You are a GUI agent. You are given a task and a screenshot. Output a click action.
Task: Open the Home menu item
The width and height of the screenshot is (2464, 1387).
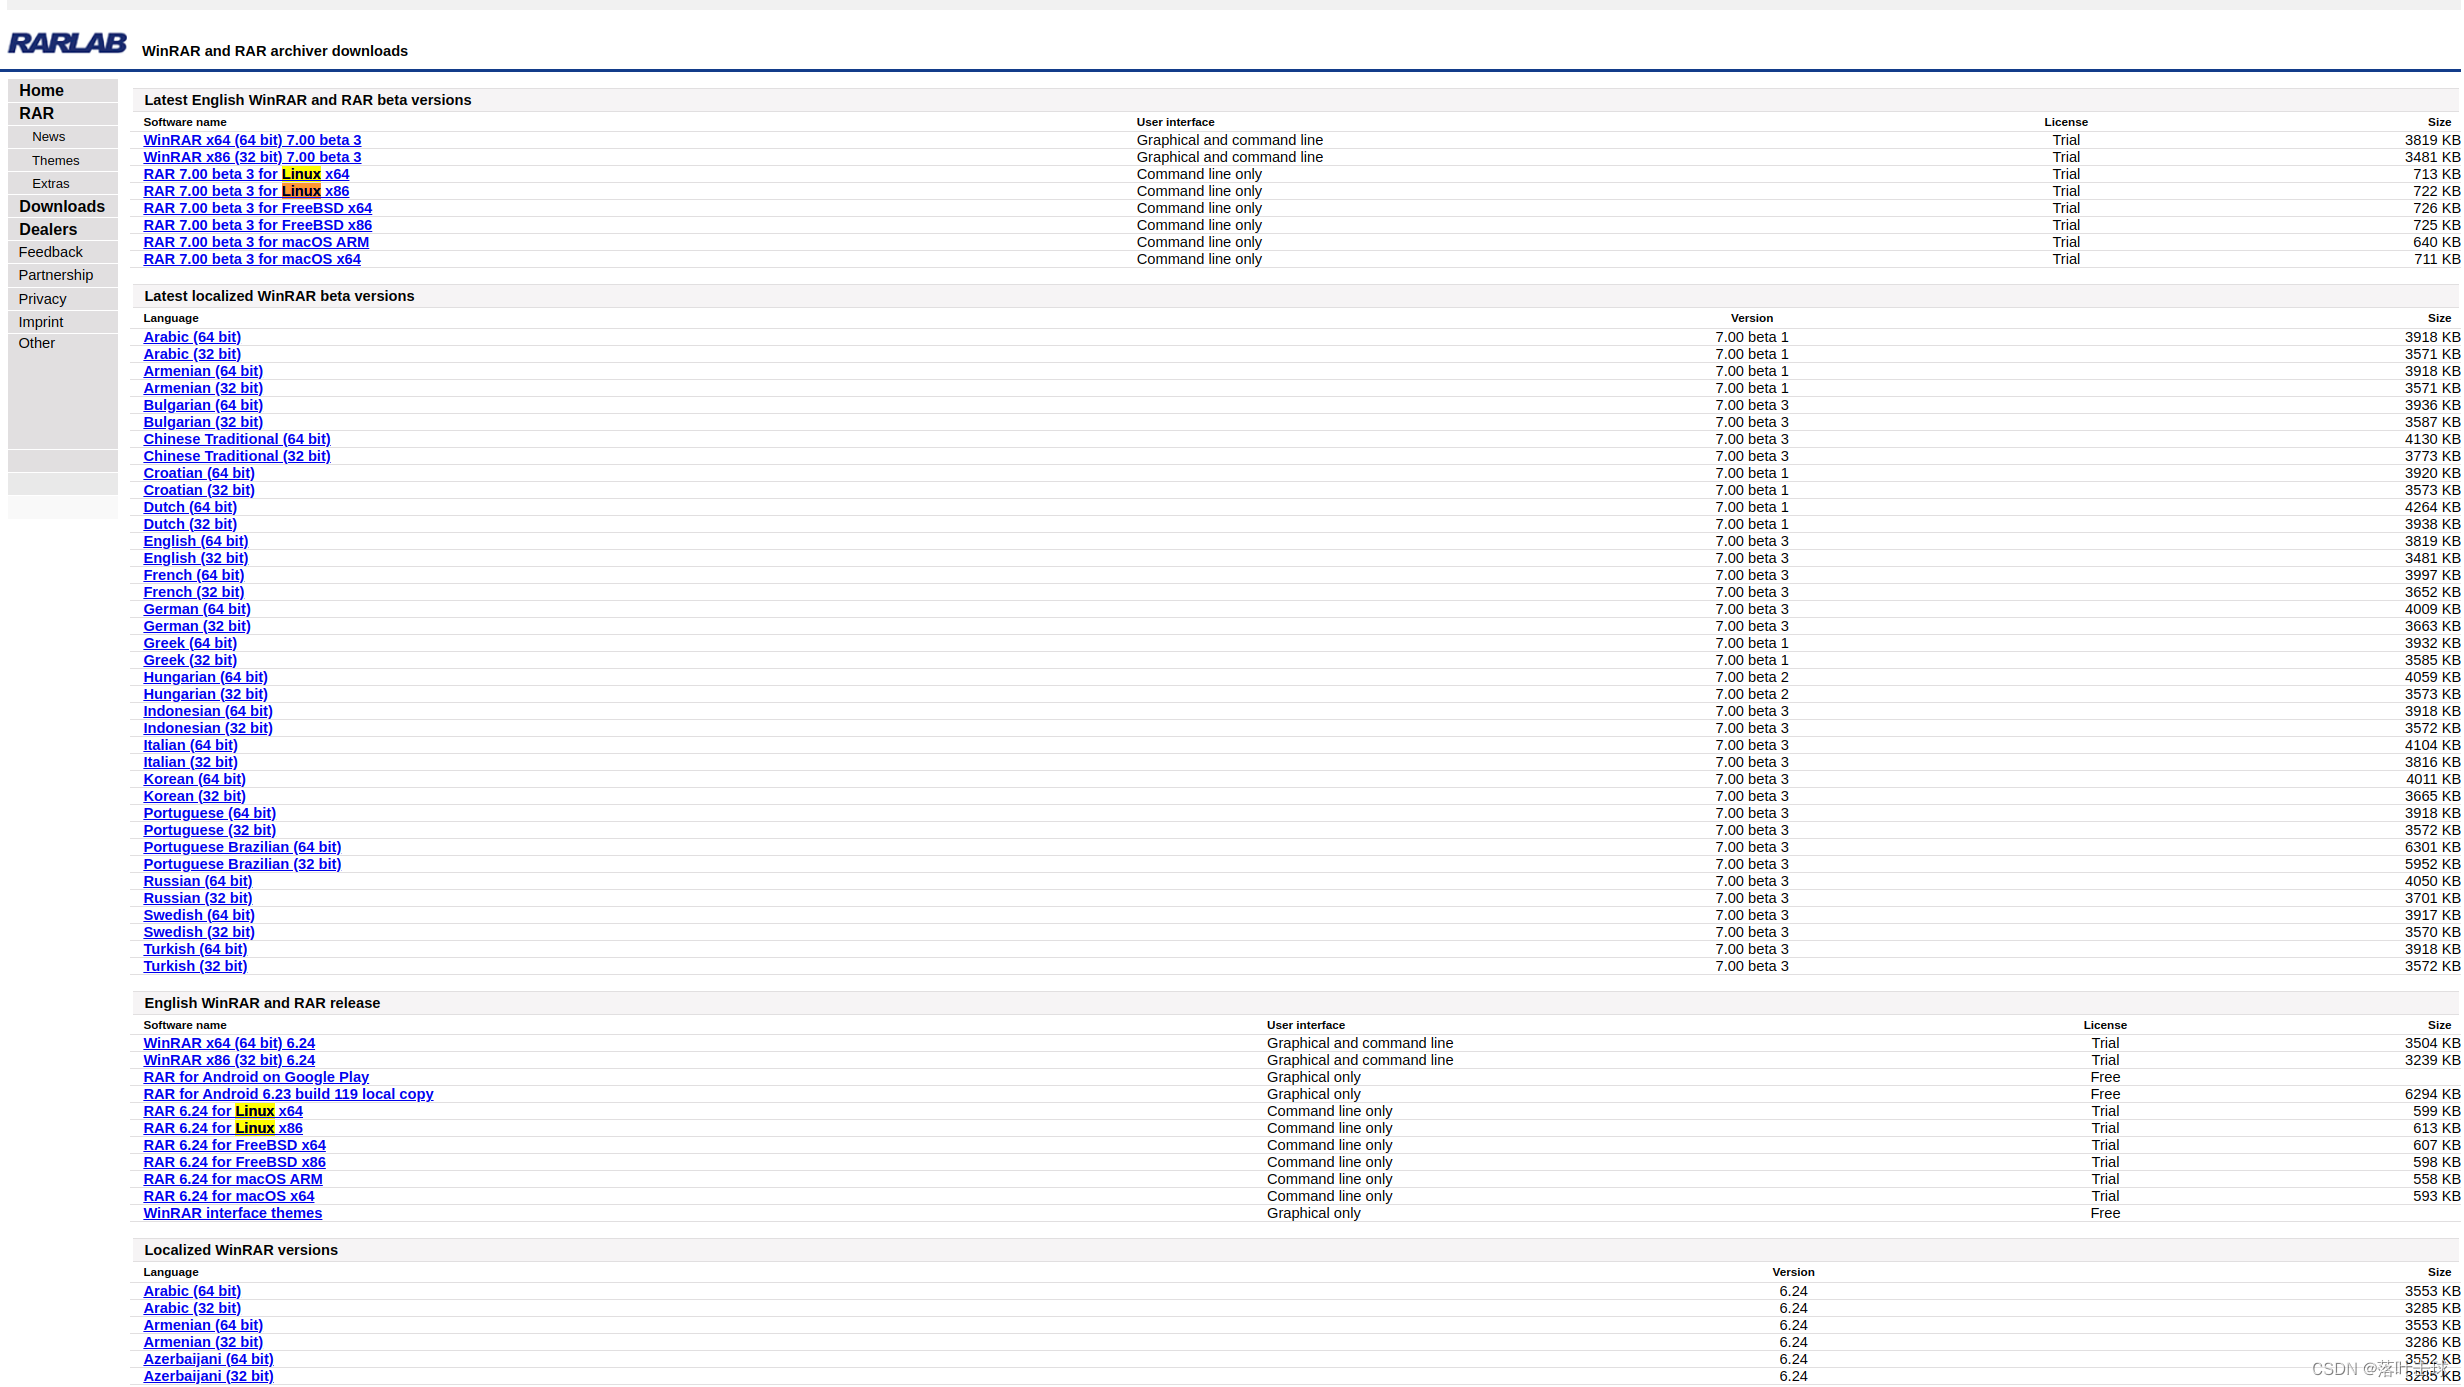(41, 90)
